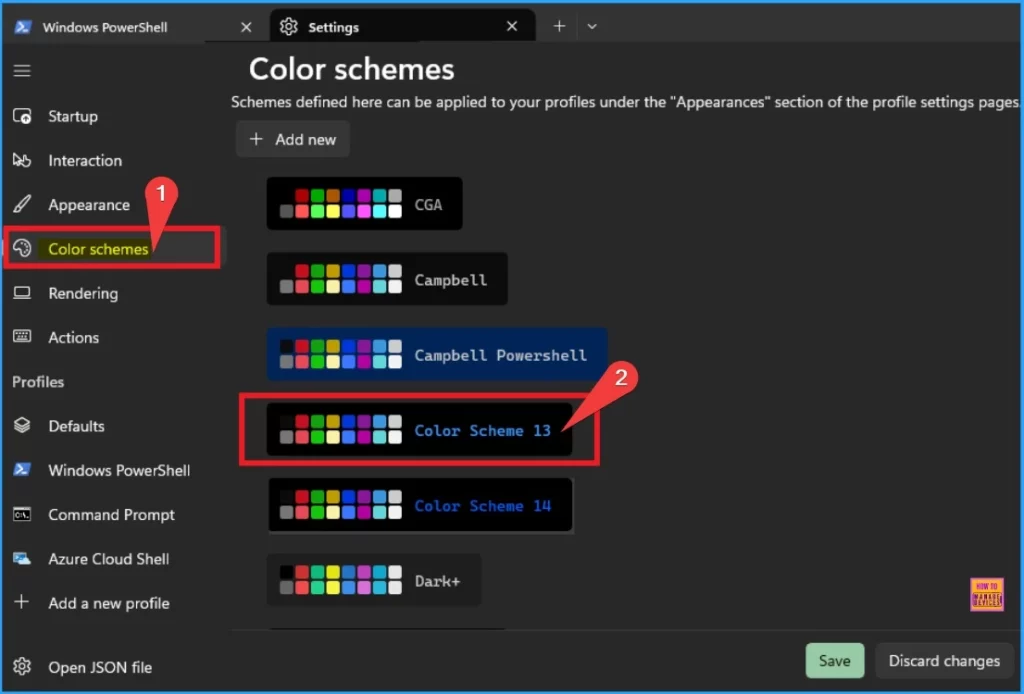Screen dimensions: 1024x694
Task: Open the hamburger navigation menu
Action: (x=22, y=71)
